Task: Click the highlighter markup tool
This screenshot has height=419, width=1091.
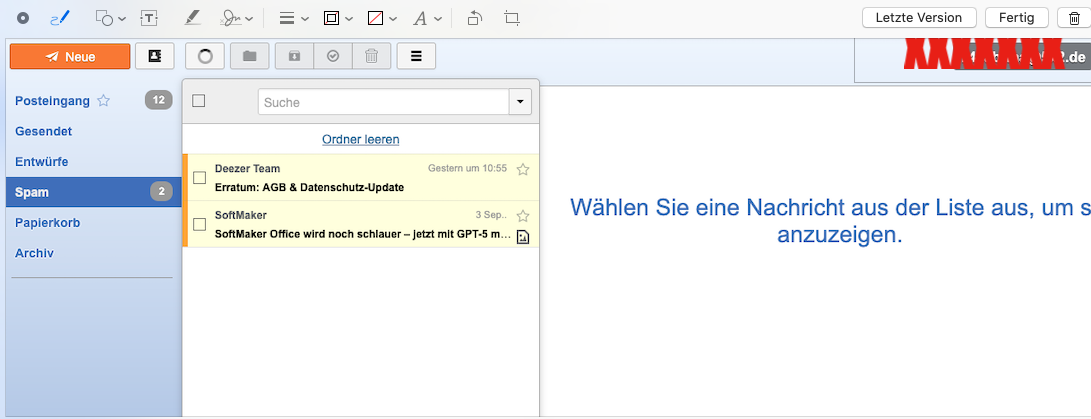Action: [x=192, y=18]
